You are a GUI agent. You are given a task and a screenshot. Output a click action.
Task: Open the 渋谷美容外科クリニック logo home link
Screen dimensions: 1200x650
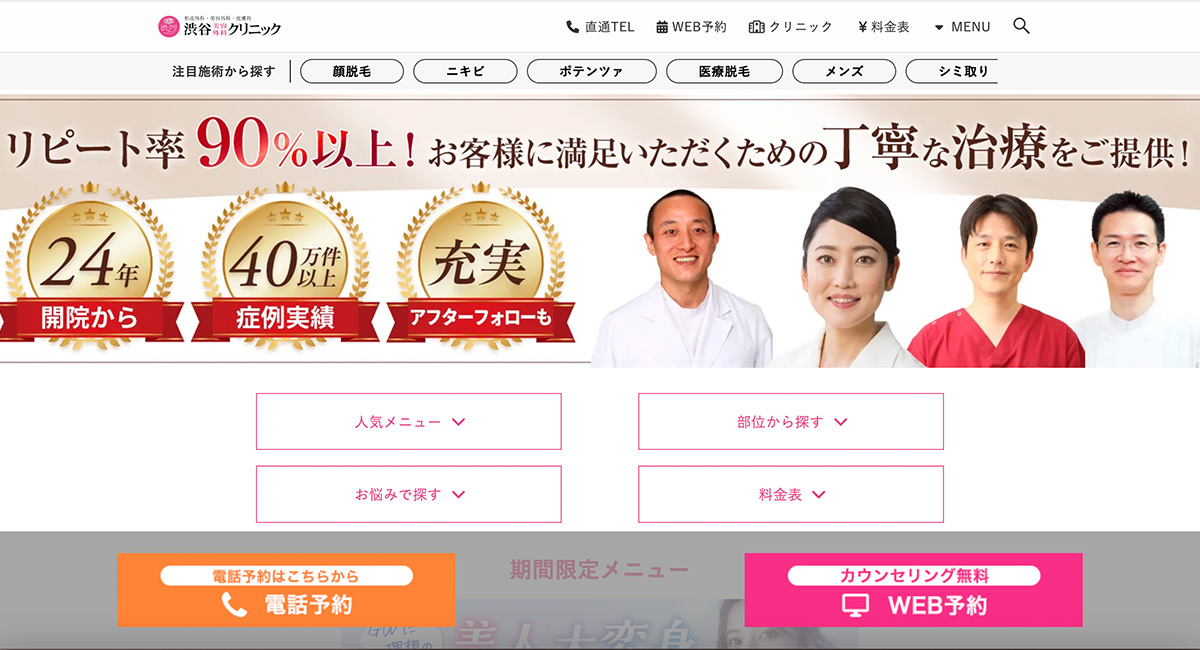pos(219,27)
